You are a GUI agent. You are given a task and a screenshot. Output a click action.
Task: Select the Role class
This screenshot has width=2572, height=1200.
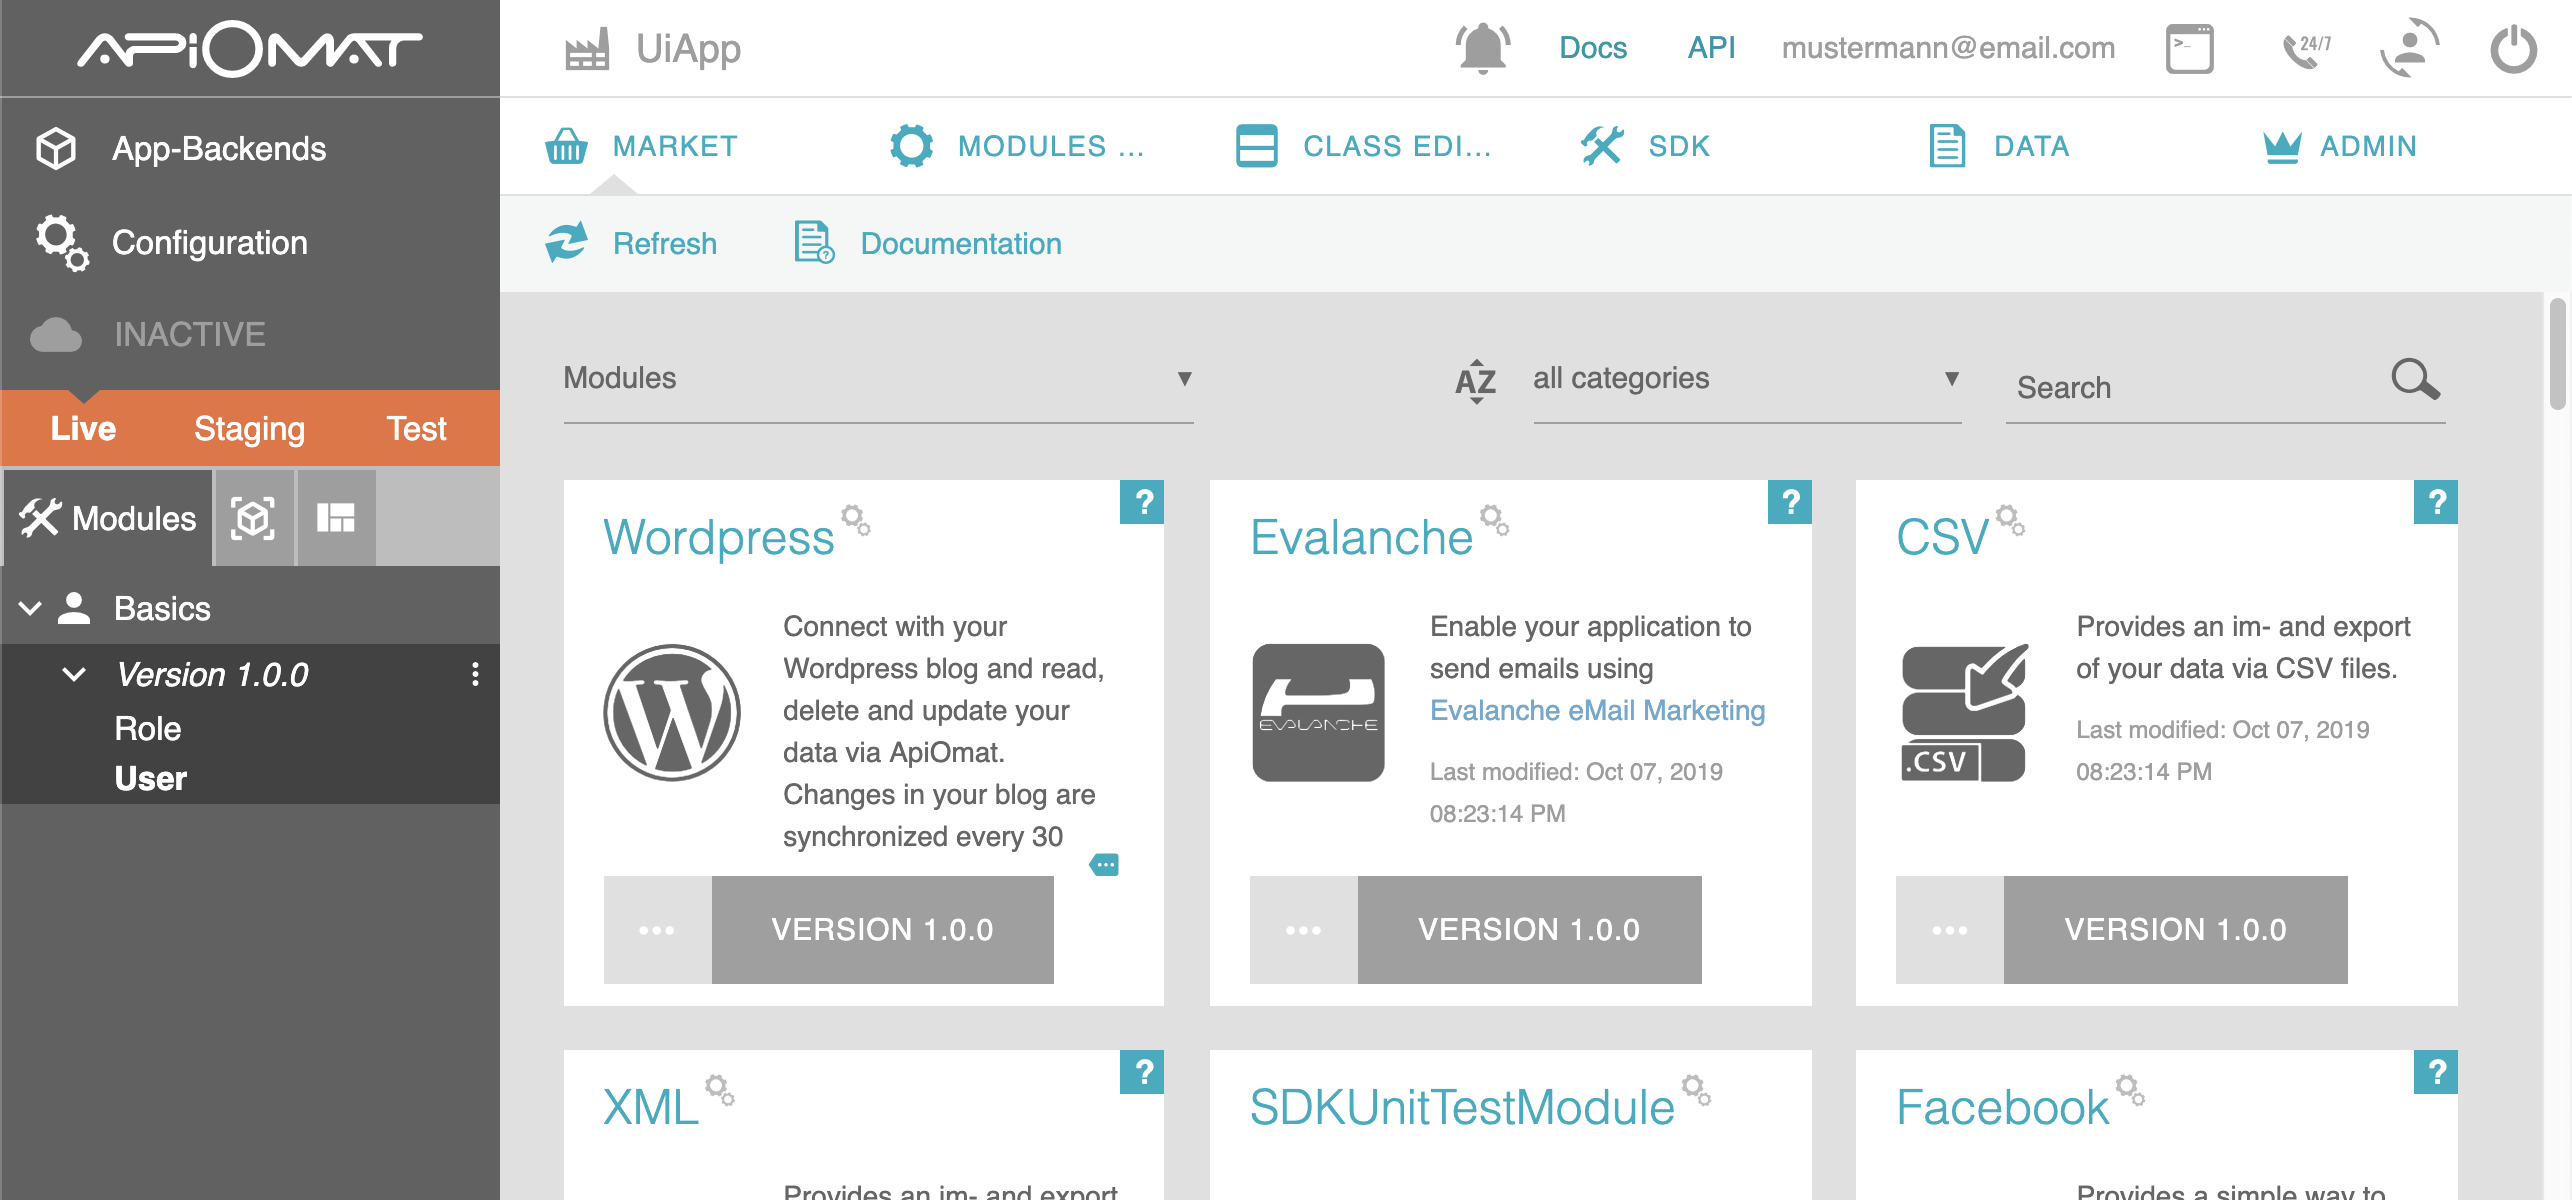[148, 729]
